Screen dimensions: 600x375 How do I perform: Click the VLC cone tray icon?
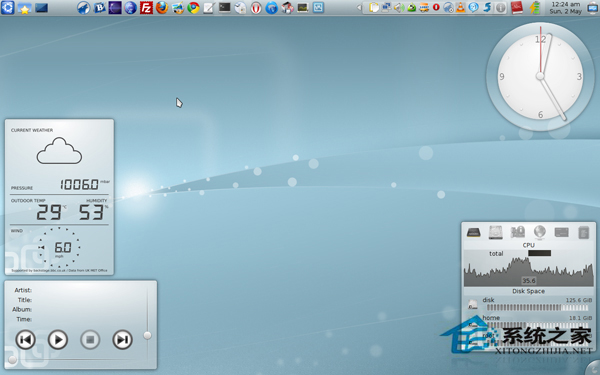pyautogui.click(x=461, y=7)
